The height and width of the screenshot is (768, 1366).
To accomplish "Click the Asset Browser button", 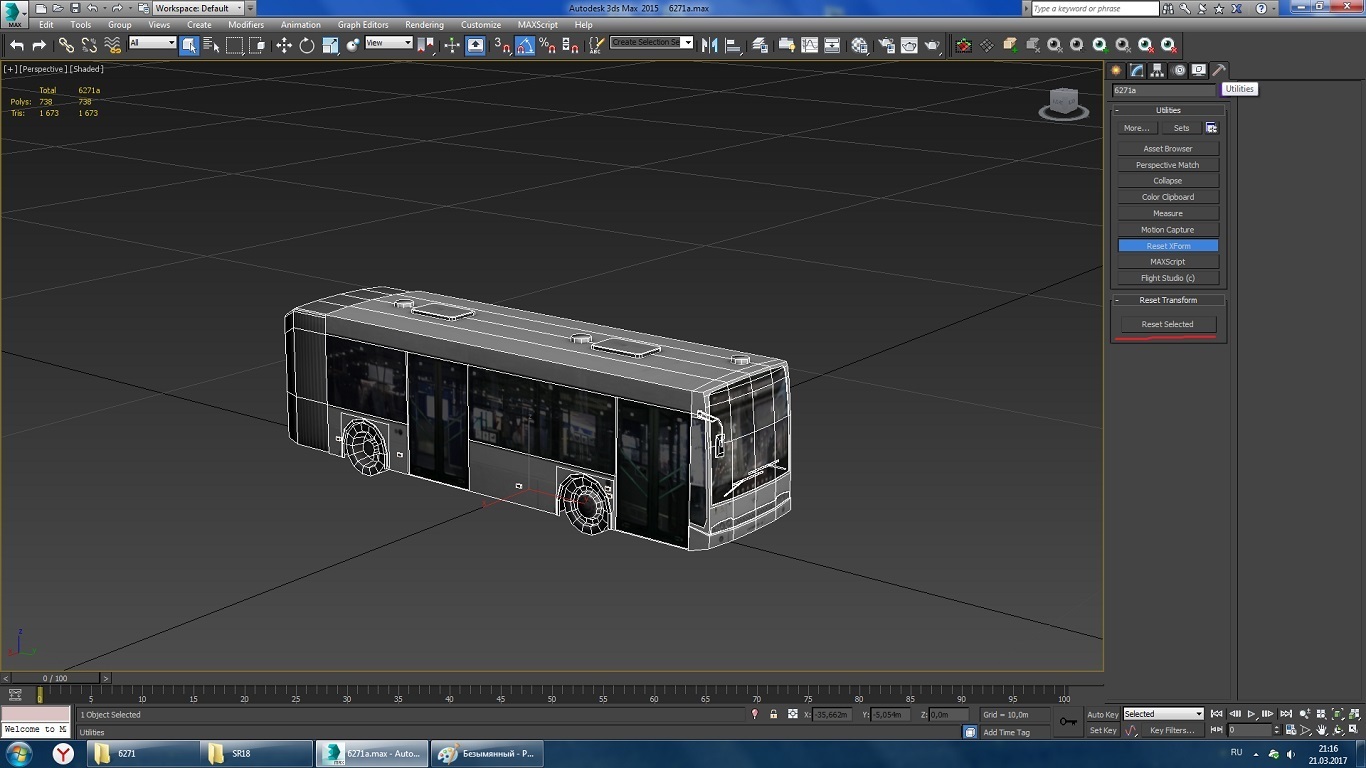I will point(1168,149).
